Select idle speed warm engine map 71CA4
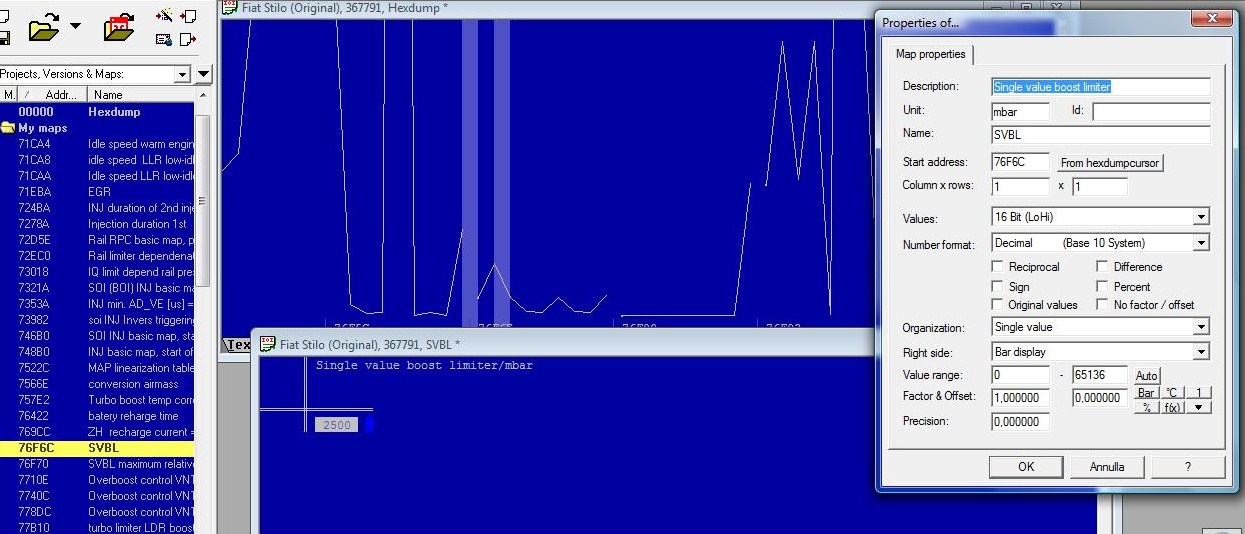The width and height of the screenshot is (1245, 534). coord(97,144)
